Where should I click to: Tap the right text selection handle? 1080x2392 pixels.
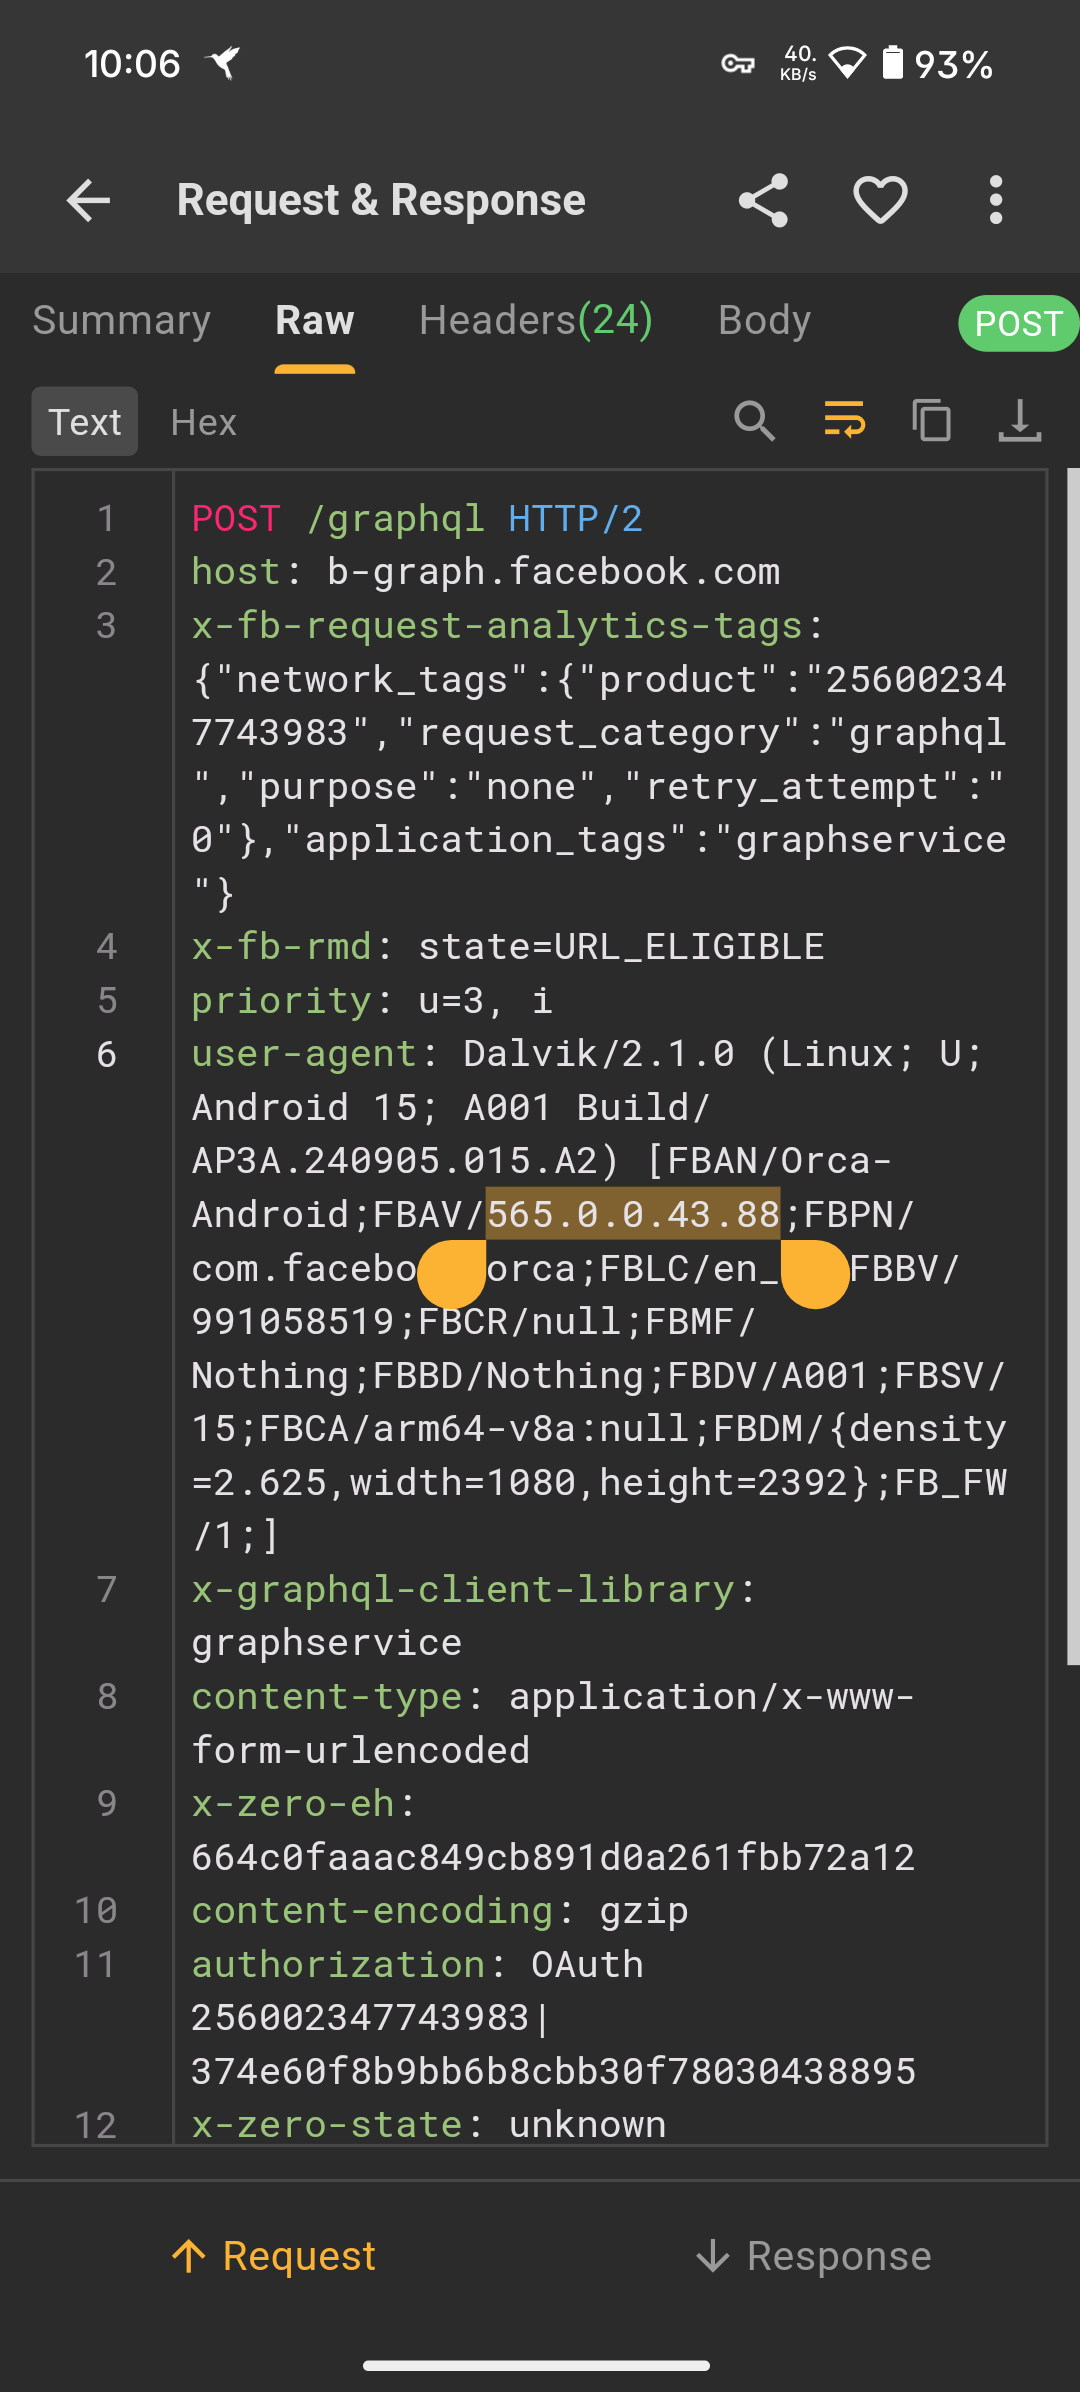point(815,1274)
